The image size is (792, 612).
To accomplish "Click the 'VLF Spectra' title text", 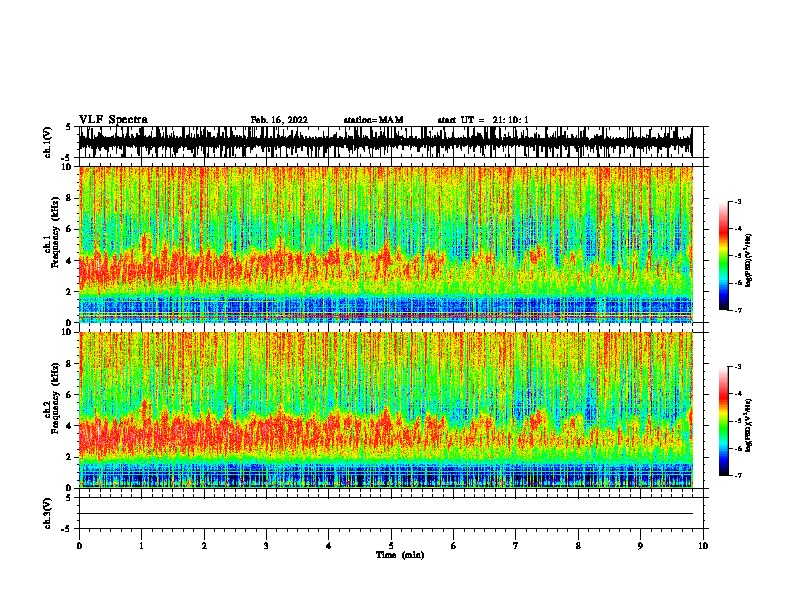I will tap(113, 120).
